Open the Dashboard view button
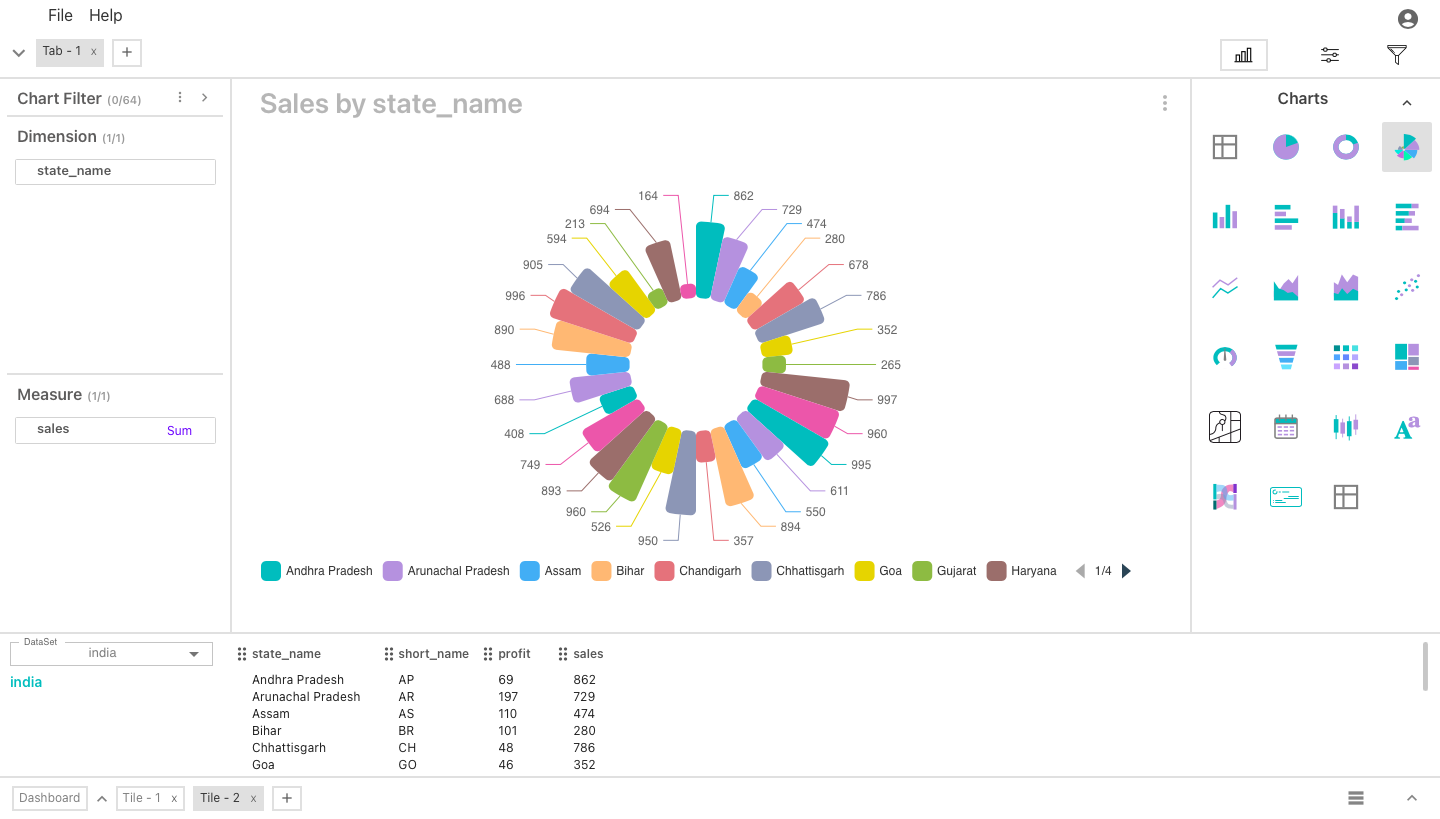This screenshot has height=819, width=1440. [49, 798]
